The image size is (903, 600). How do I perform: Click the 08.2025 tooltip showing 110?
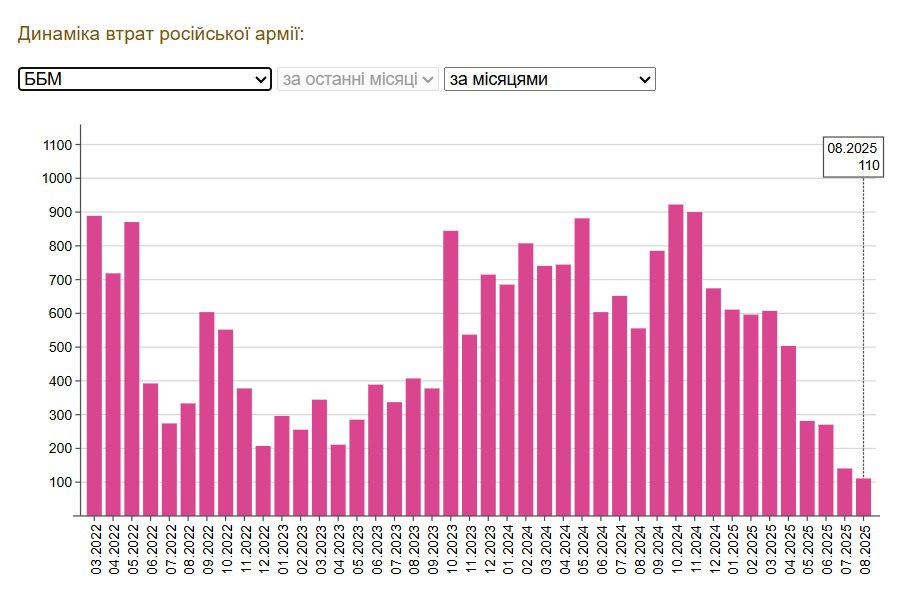[x=853, y=157]
